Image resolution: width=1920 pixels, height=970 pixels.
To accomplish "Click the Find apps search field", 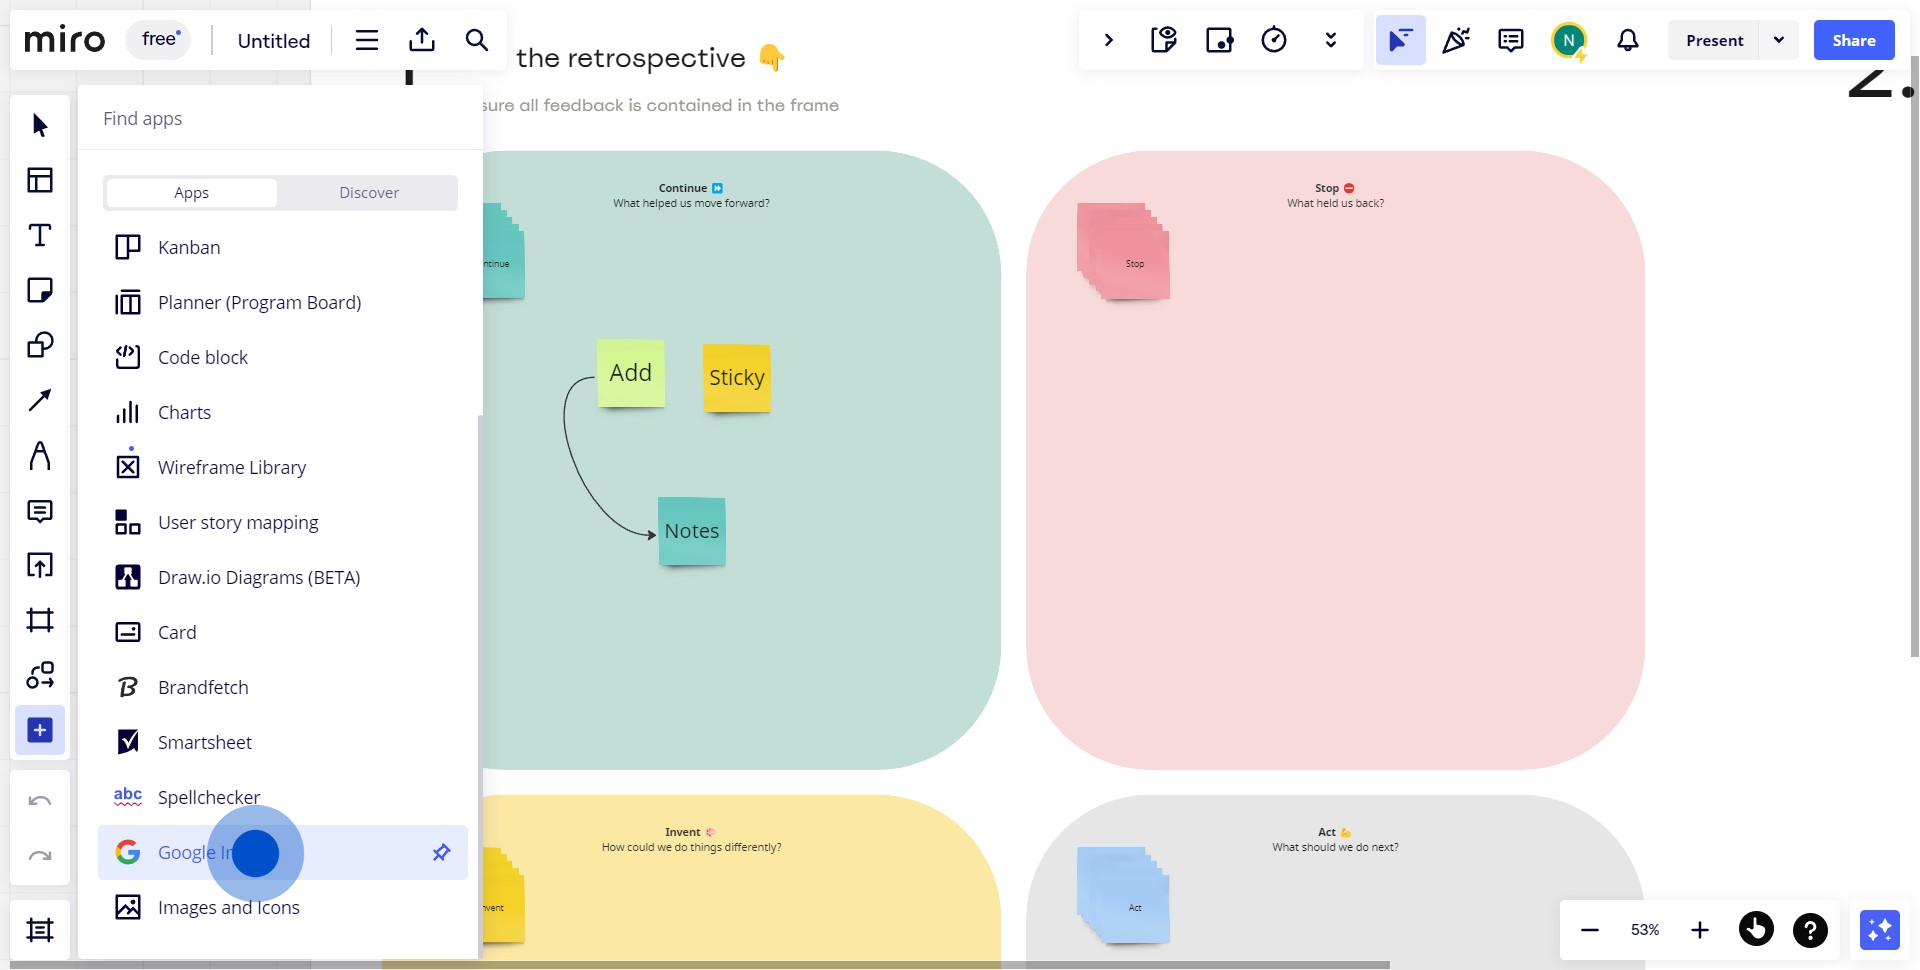I will [280, 118].
